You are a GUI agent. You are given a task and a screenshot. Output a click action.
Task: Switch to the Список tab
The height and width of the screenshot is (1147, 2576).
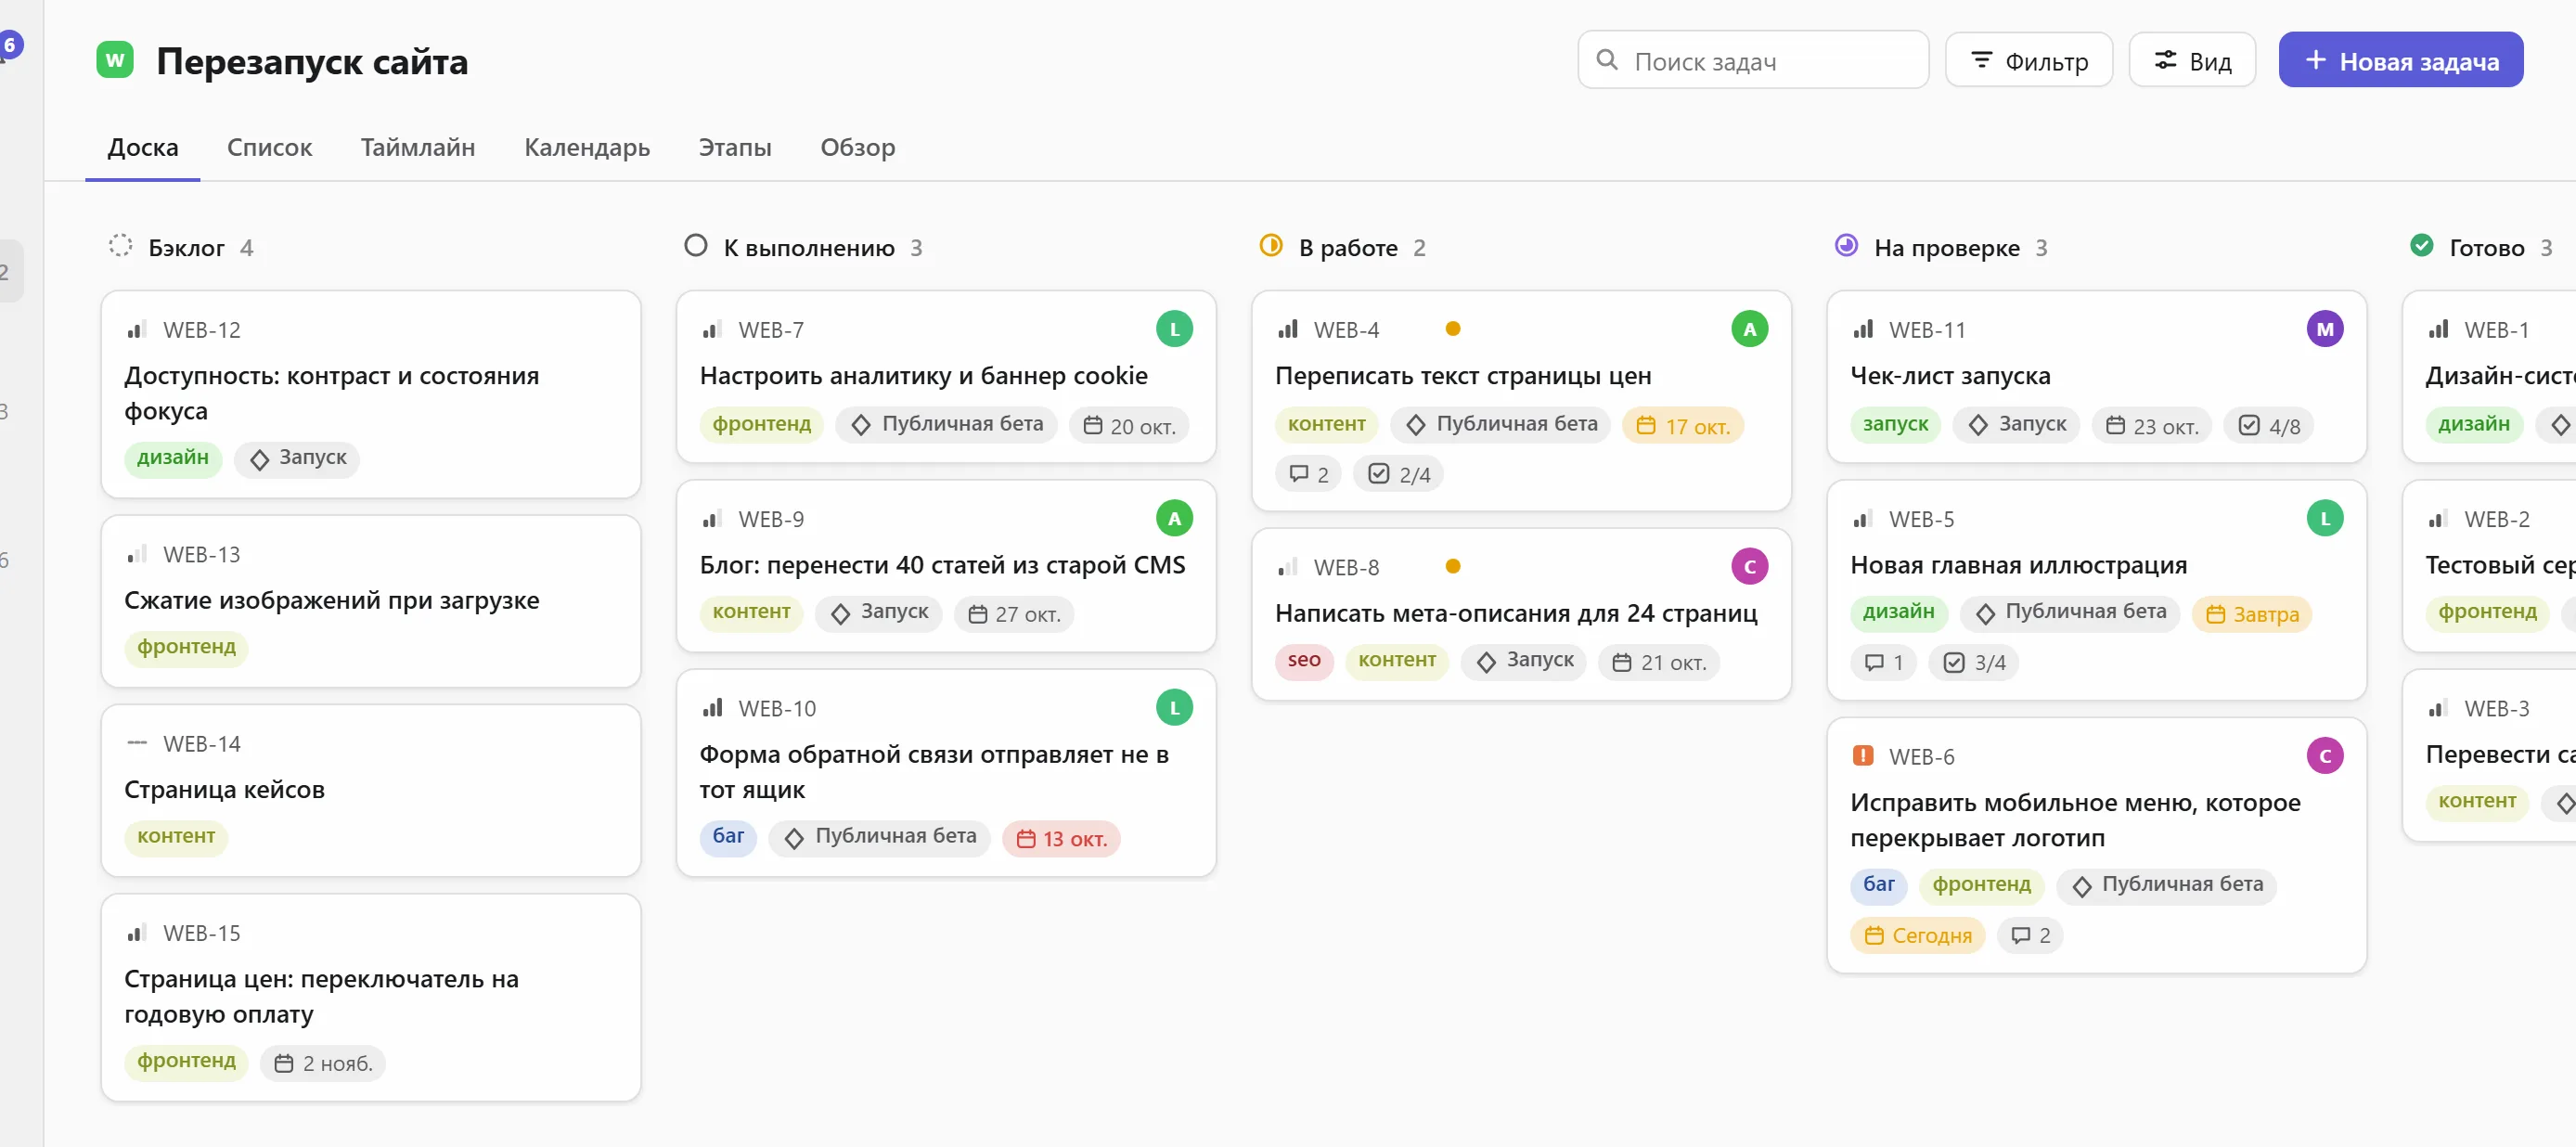[x=269, y=147]
